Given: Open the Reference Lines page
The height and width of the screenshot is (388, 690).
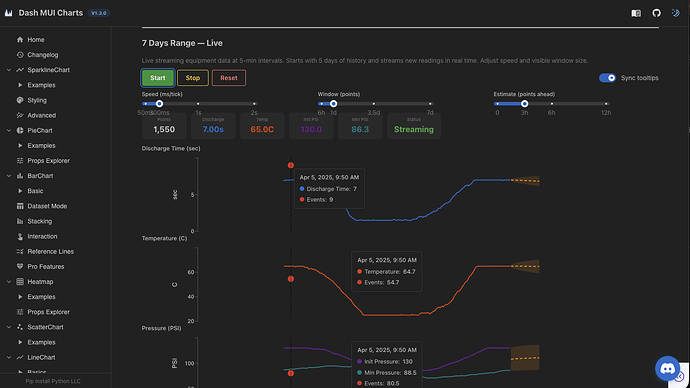Looking at the screenshot, I should pyautogui.click(x=51, y=252).
